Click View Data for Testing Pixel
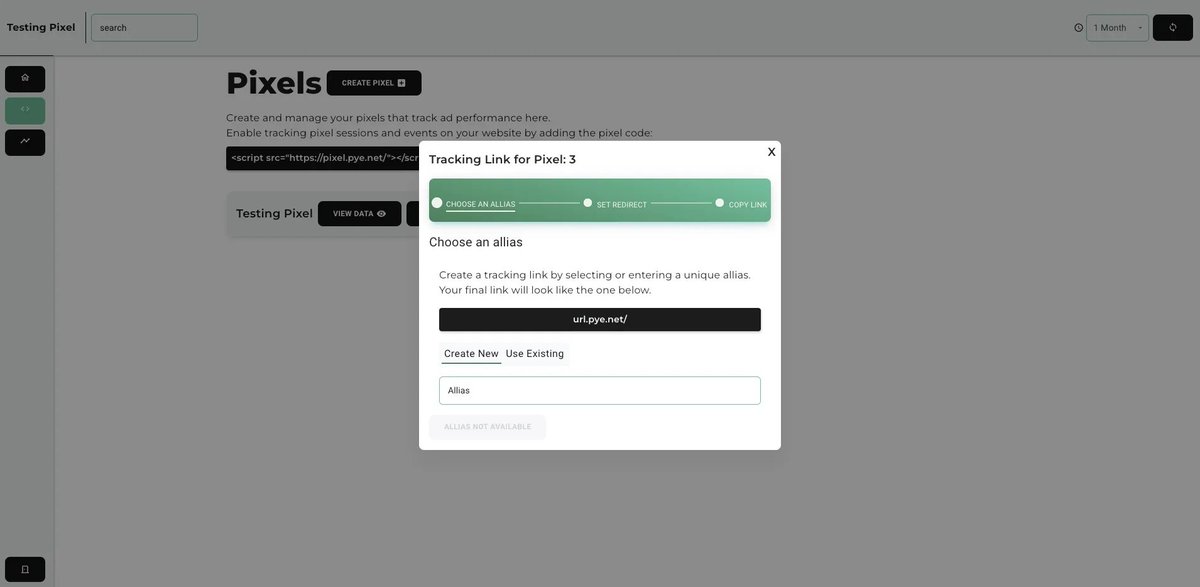Image resolution: width=1200 pixels, height=587 pixels. pos(359,213)
